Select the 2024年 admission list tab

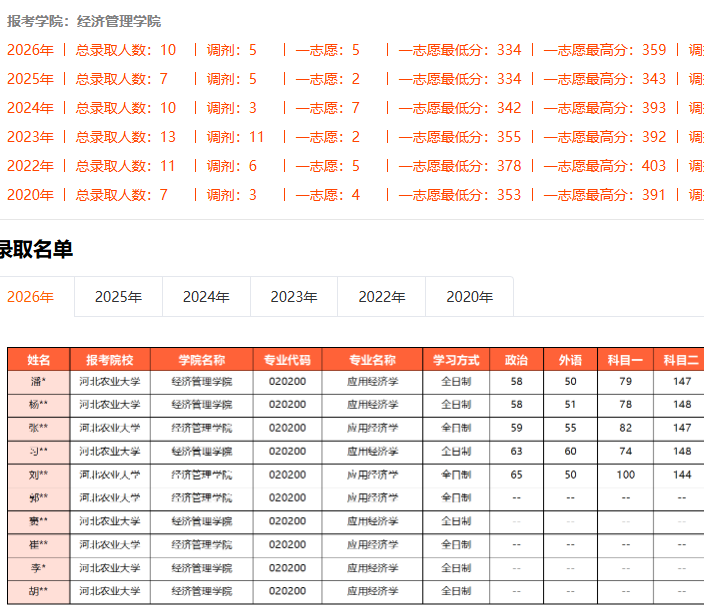(x=207, y=297)
